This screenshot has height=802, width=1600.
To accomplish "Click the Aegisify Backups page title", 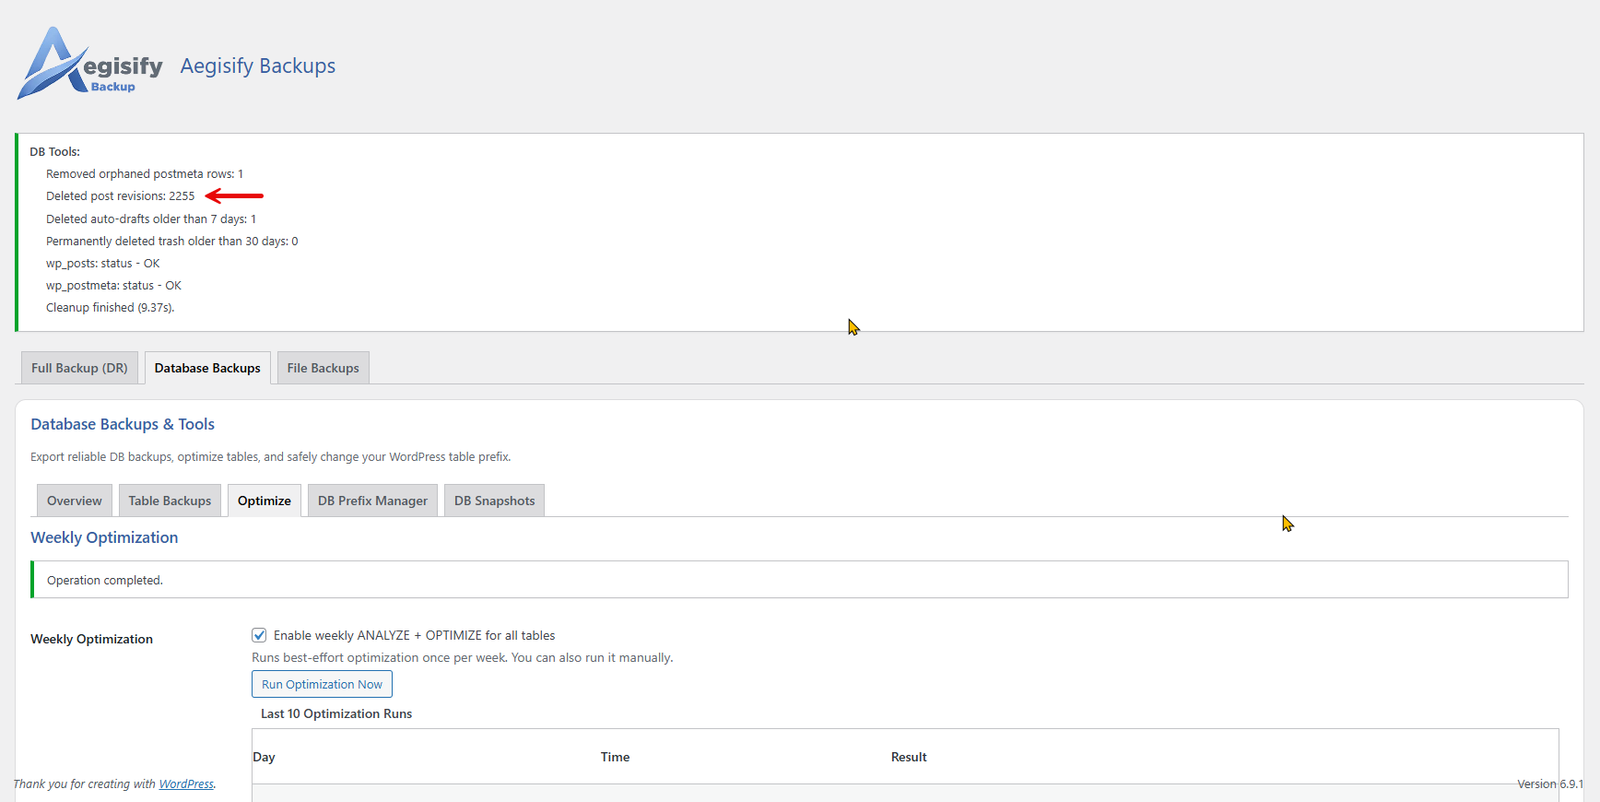I will pos(258,66).
